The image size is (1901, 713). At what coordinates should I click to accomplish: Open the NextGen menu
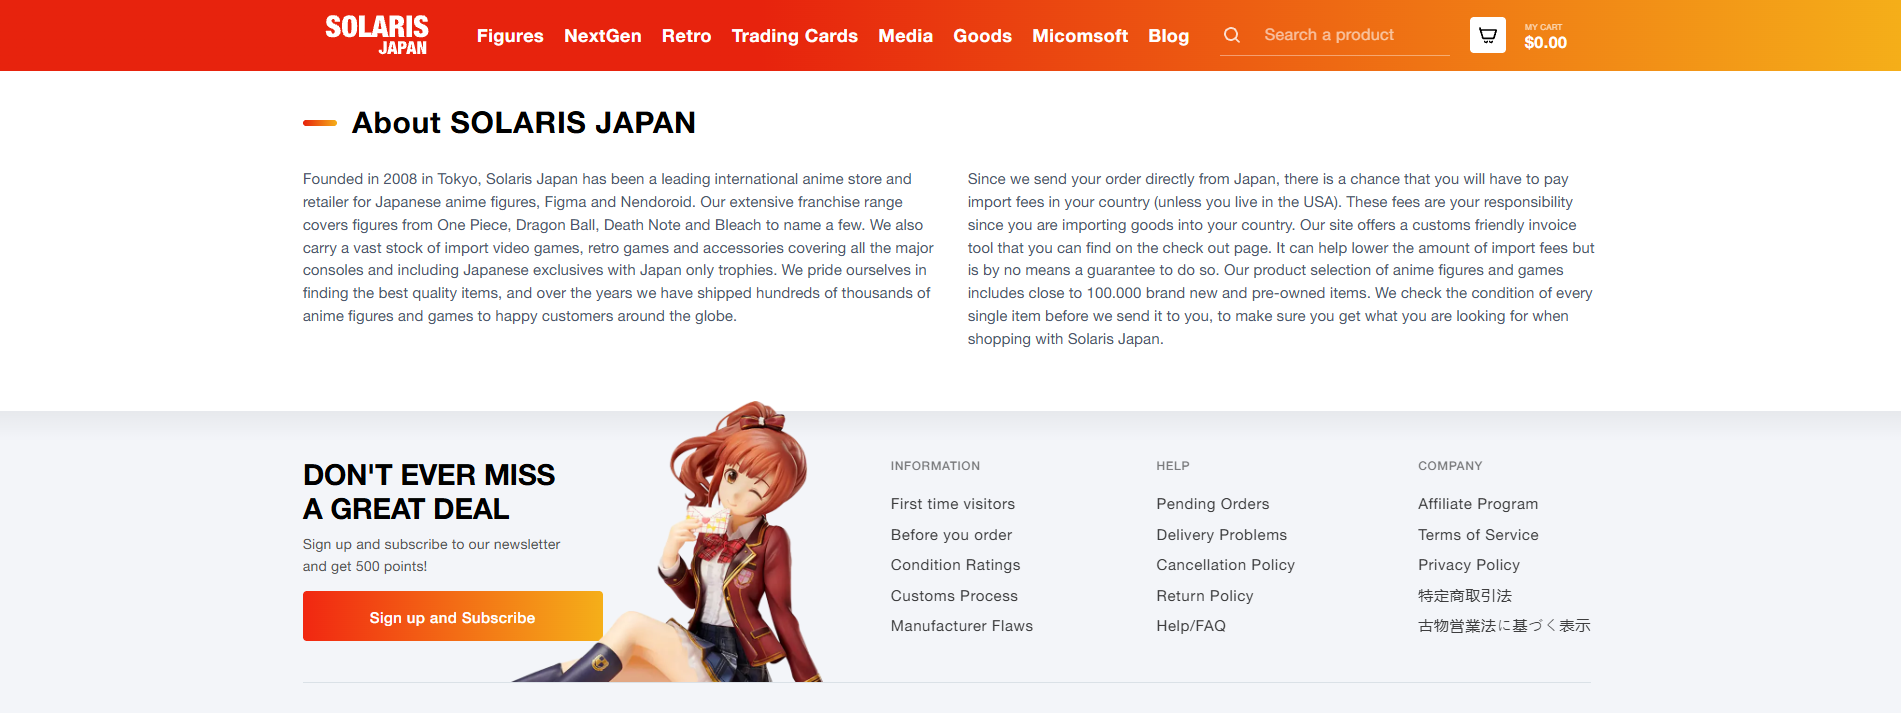[x=603, y=36]
